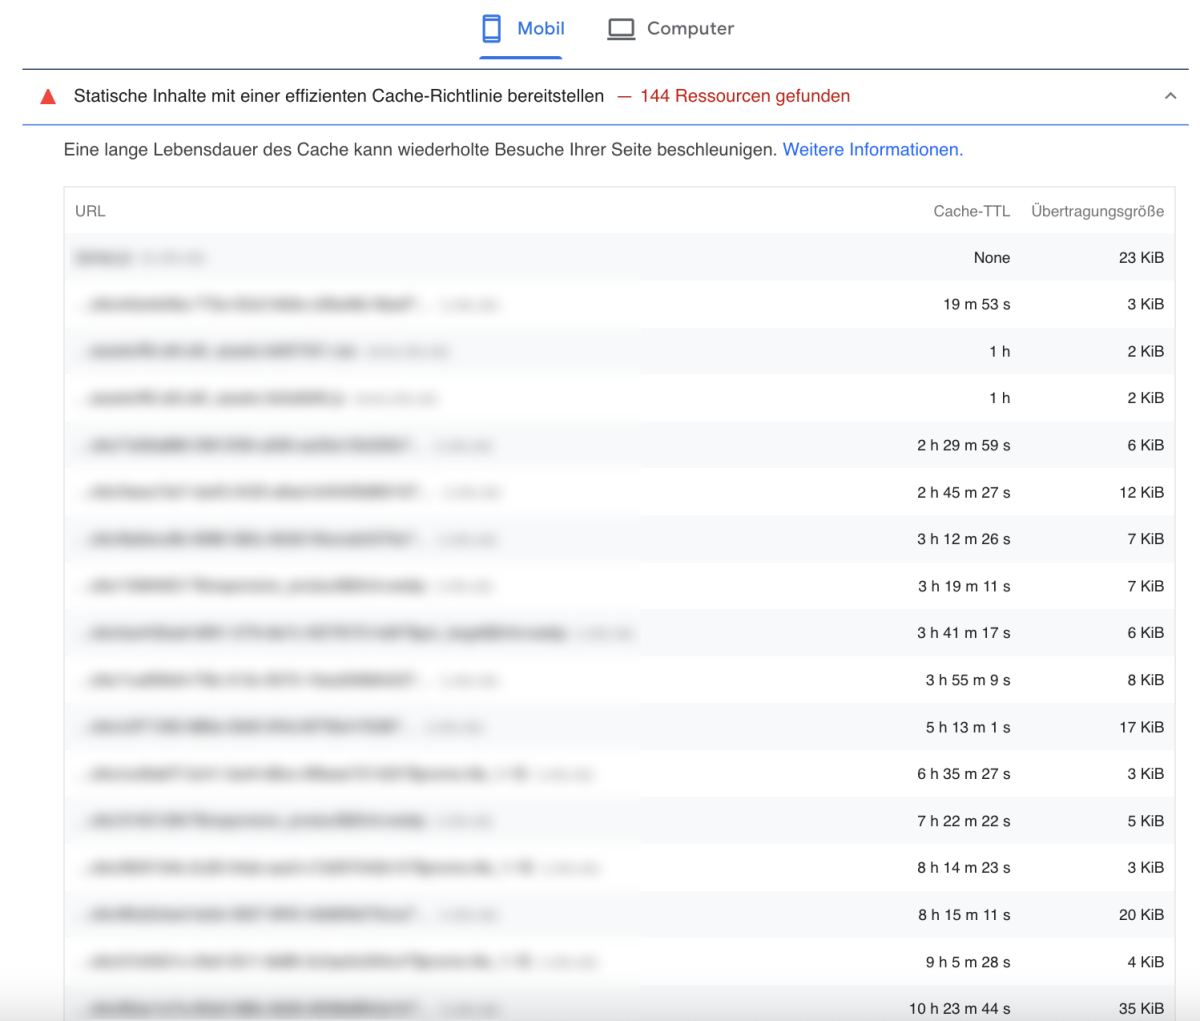Select the 2 h 29 m 59 s cell
The height and width of the screenshot is (1021, 1200).
coord(963,445)
